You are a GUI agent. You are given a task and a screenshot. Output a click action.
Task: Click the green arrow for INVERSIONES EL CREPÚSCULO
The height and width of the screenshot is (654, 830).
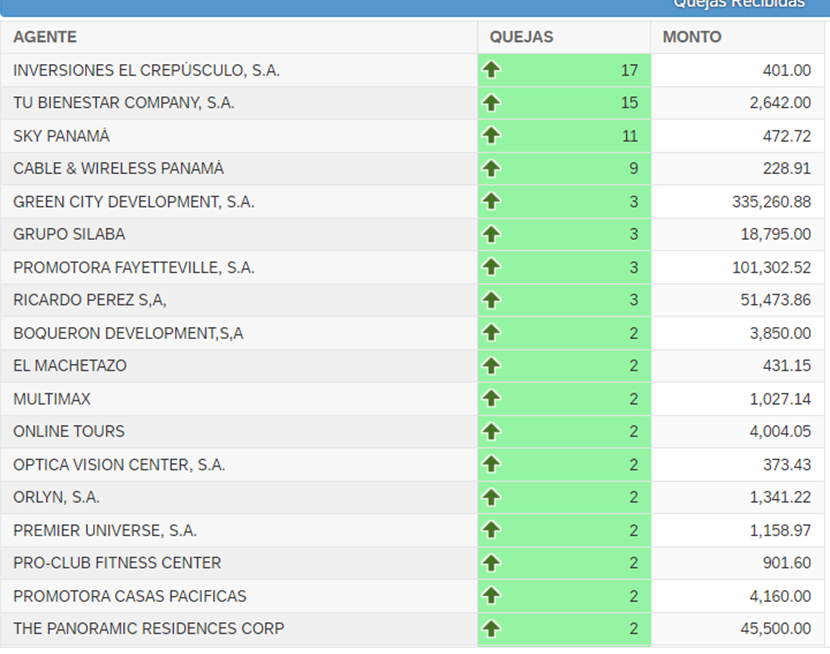pos(492,69)
